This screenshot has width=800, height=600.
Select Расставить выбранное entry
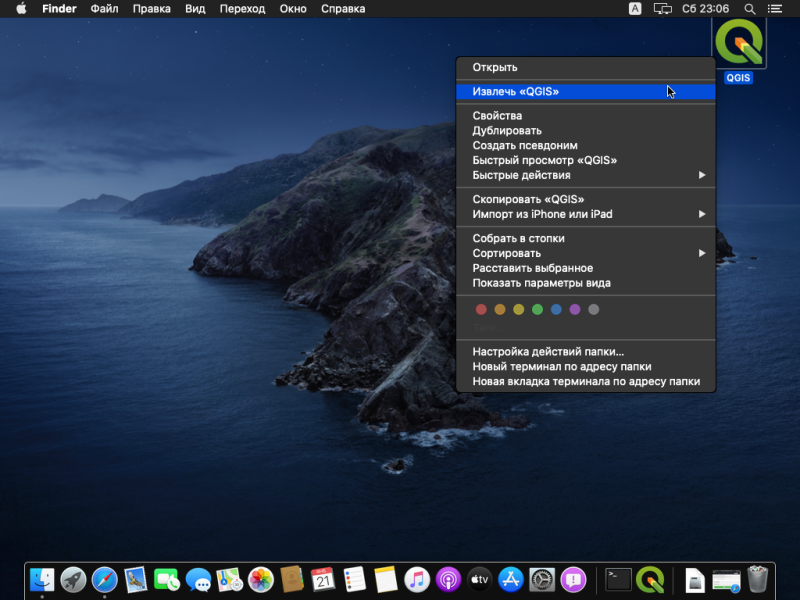[x=586, y=268]
